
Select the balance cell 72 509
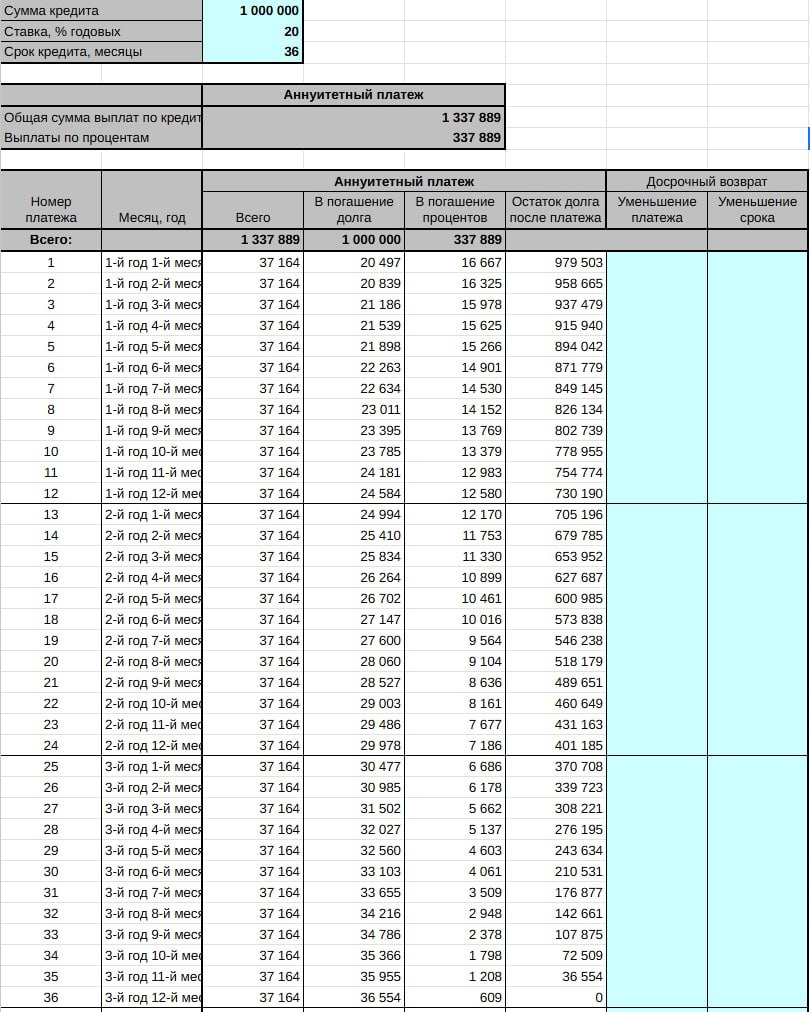point(555,955)
